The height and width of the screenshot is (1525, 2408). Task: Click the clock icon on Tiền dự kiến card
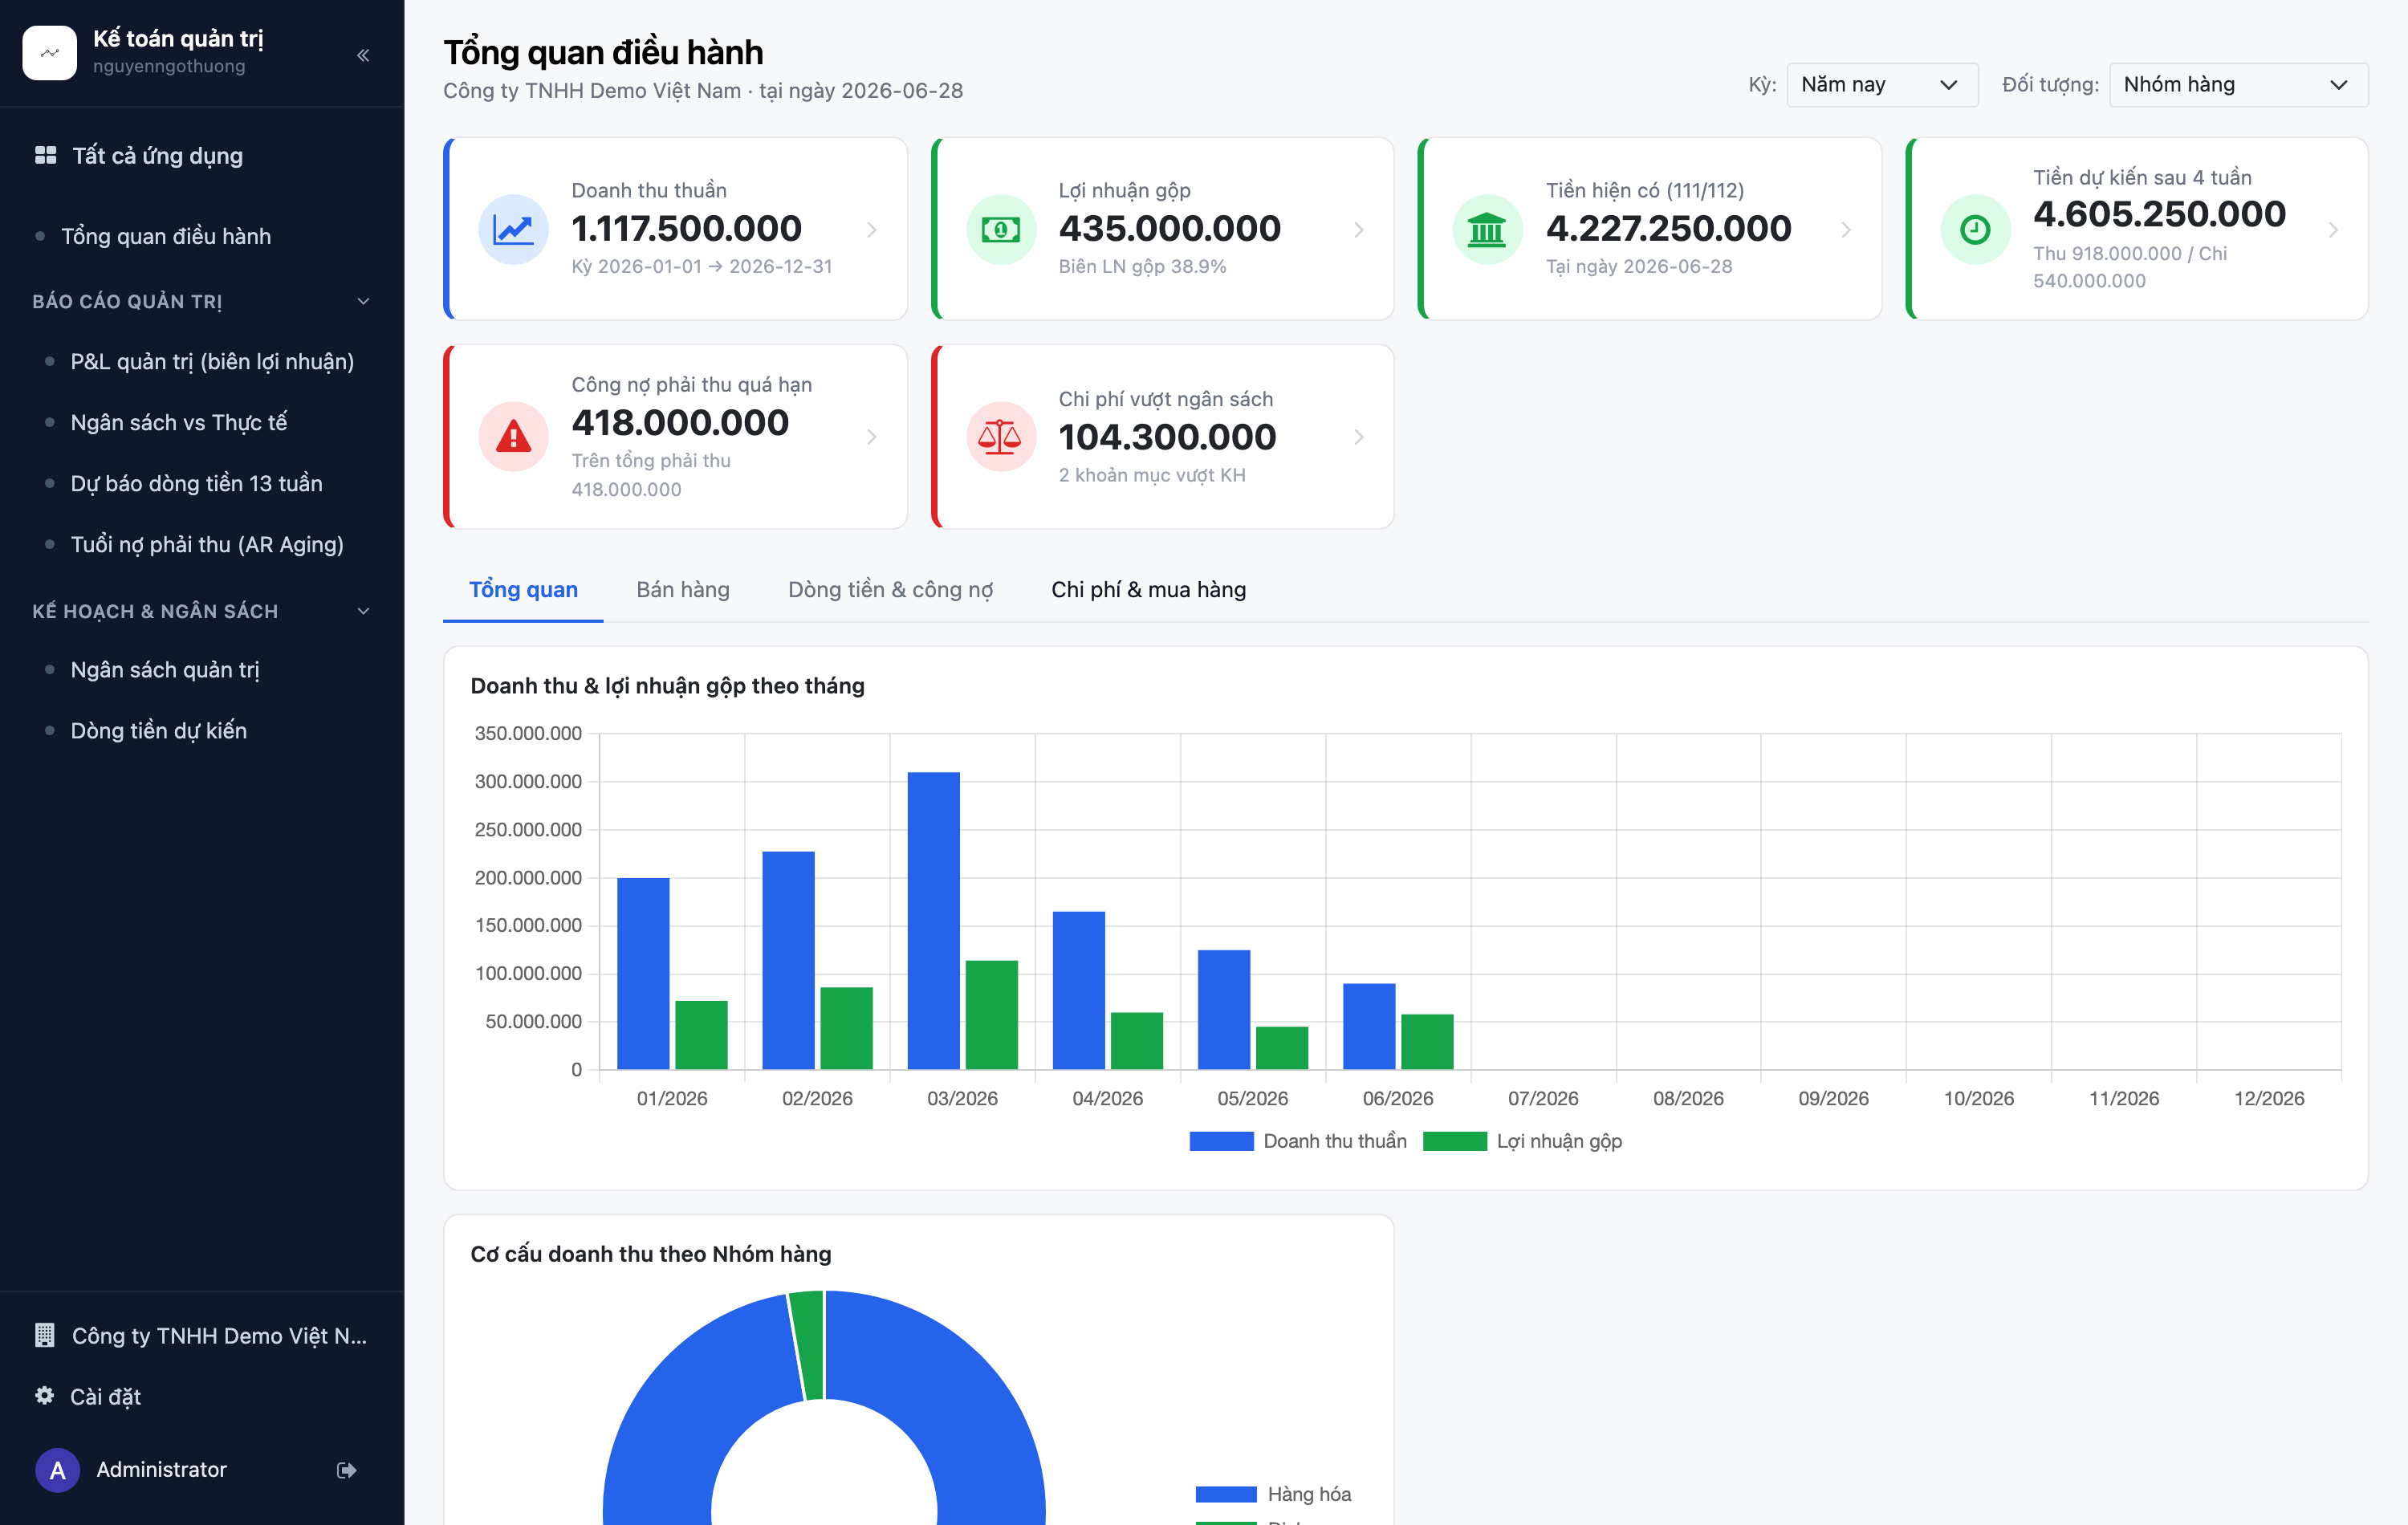click(1975, 229)
